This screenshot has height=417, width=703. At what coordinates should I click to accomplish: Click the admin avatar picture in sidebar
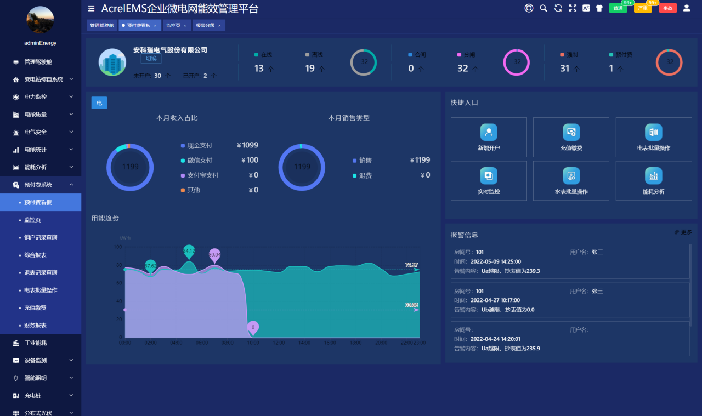(40, 20)
